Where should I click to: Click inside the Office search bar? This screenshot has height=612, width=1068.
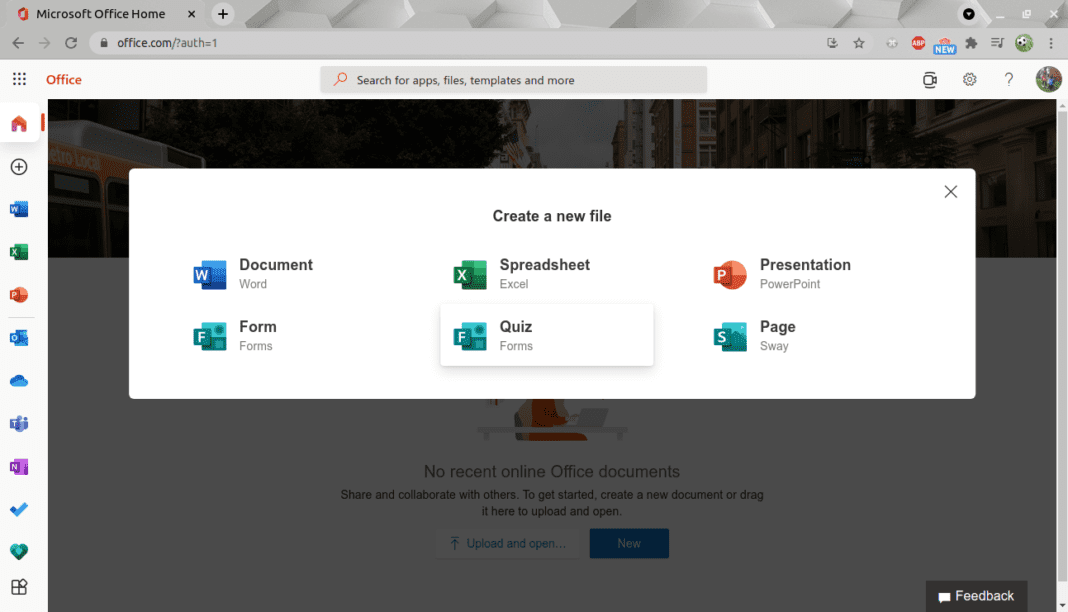[513, 79]
